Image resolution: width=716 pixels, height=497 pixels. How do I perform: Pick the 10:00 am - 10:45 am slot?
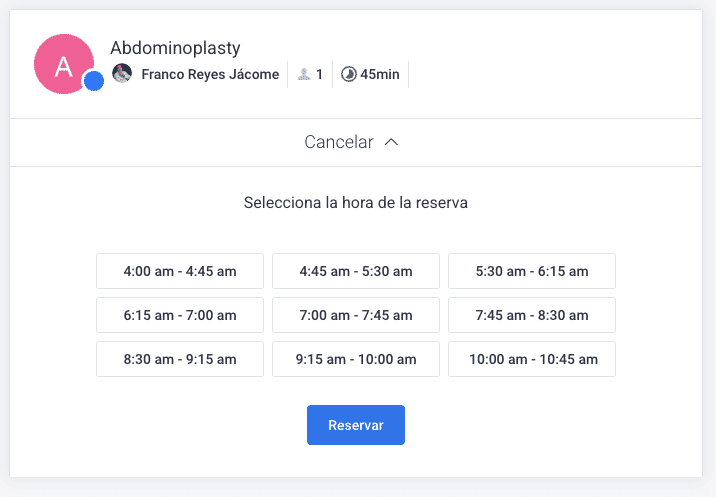pyautogui.click(x=532, y=359)
